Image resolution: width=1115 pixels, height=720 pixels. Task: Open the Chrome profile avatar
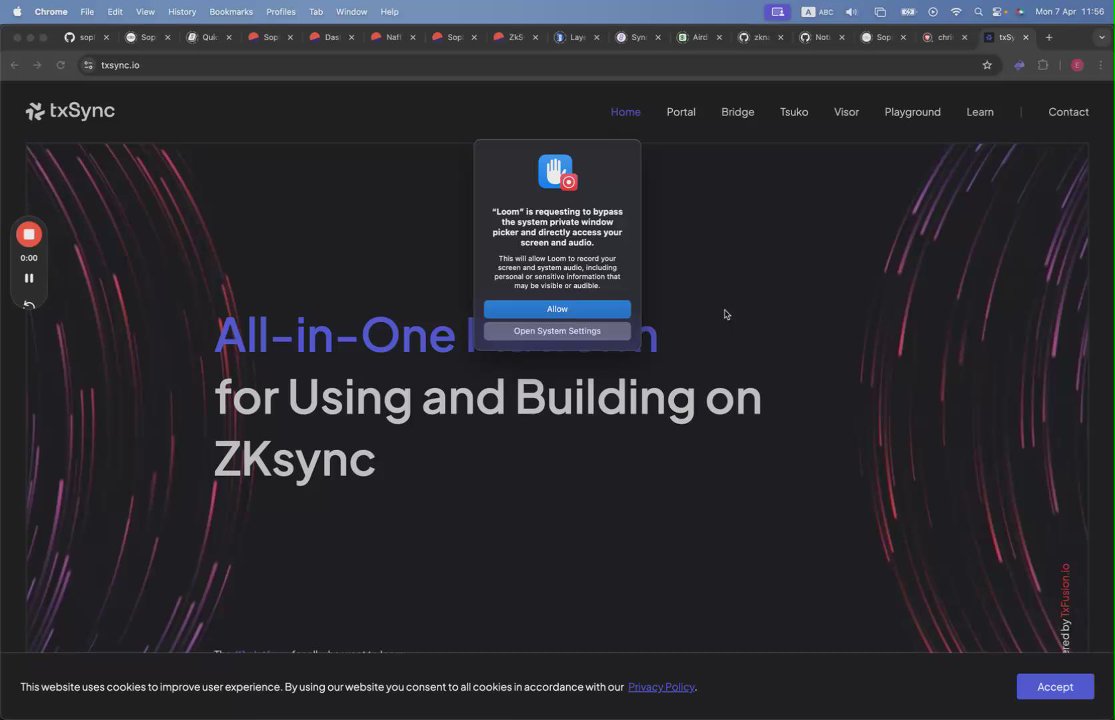(1077, 65)
